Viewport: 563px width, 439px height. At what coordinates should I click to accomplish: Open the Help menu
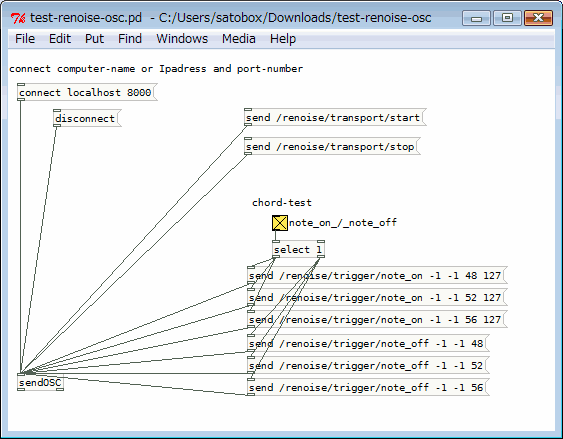point(283,38)
